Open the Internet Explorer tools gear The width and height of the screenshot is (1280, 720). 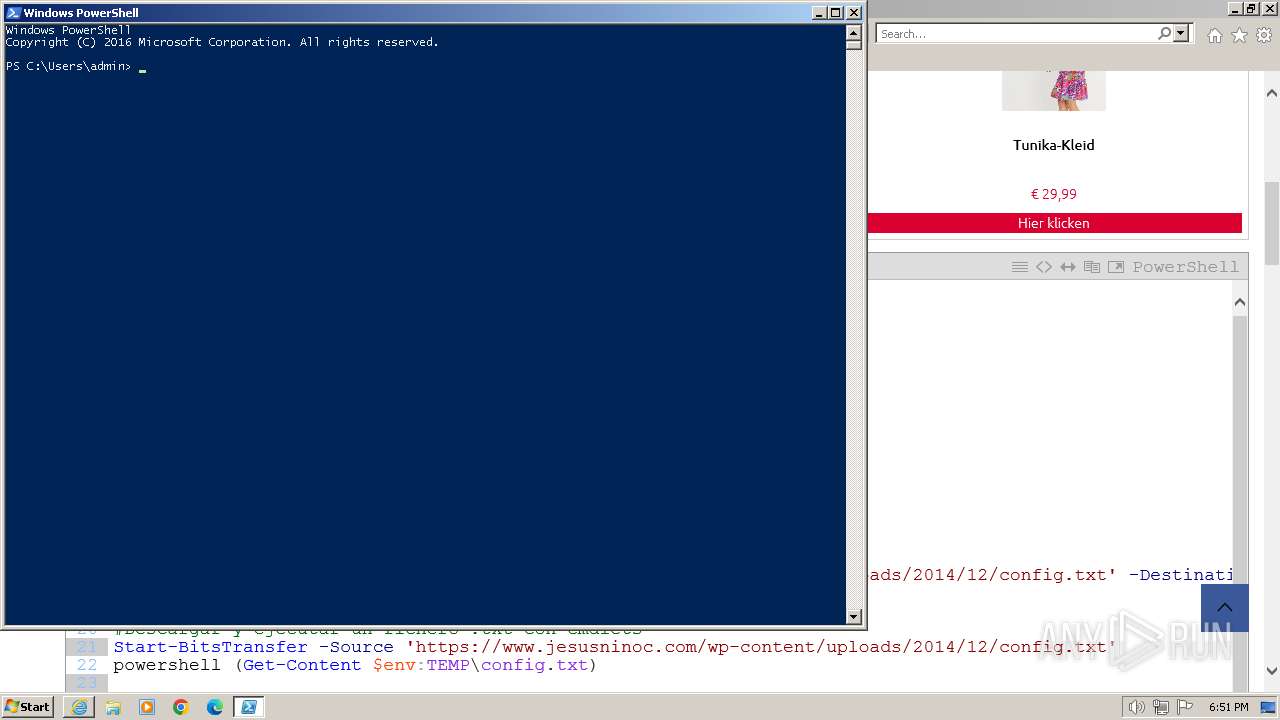pos(1264,35)
